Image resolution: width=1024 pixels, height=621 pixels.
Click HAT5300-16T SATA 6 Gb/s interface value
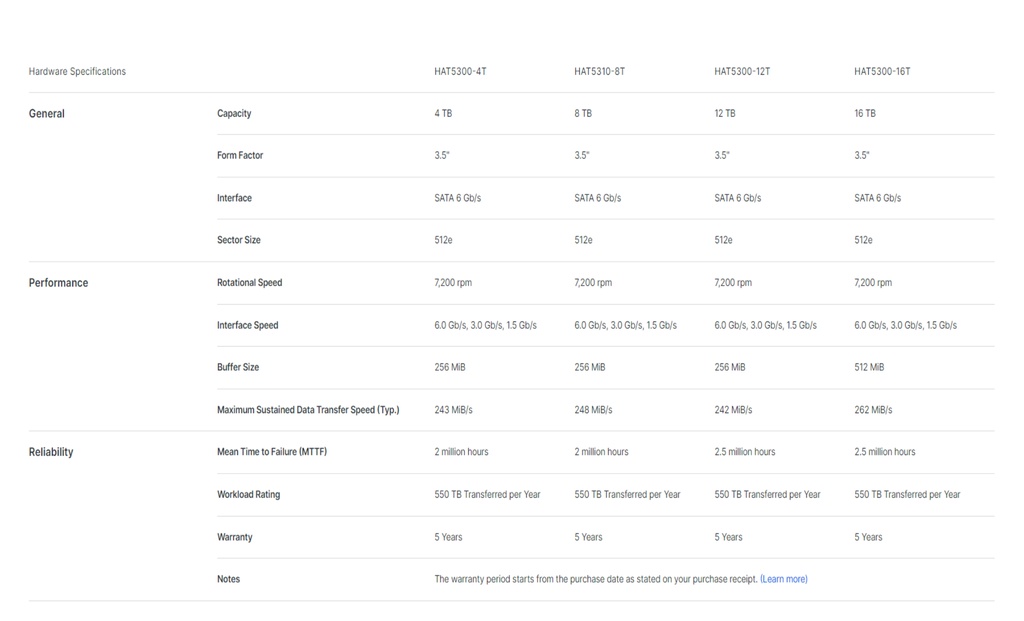pyautogui.click(x=878, y=198)
